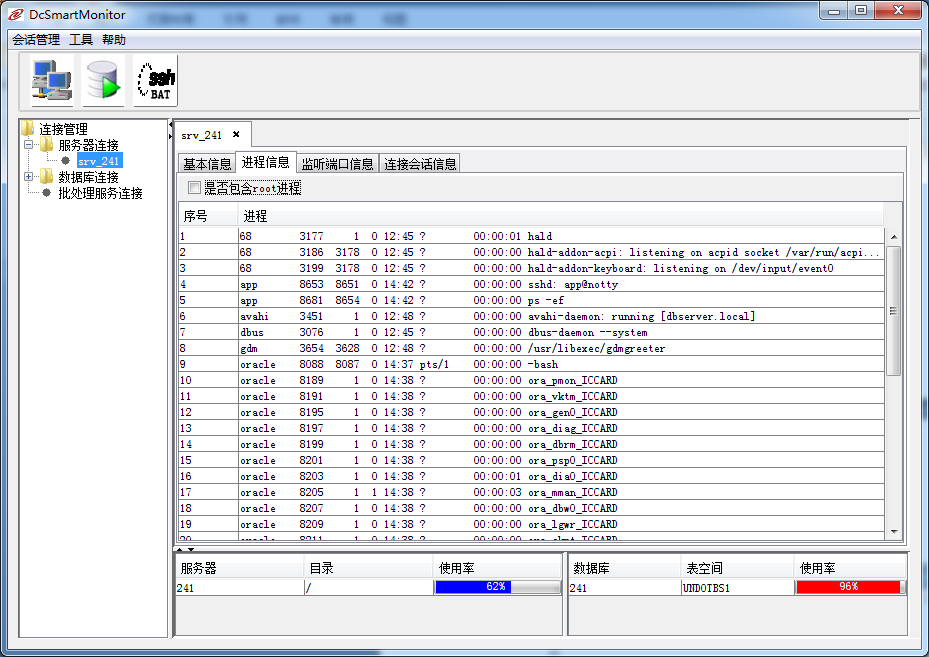Switch to the 监听端口信息 tab
929x657 pixels.
pos(337,164)
